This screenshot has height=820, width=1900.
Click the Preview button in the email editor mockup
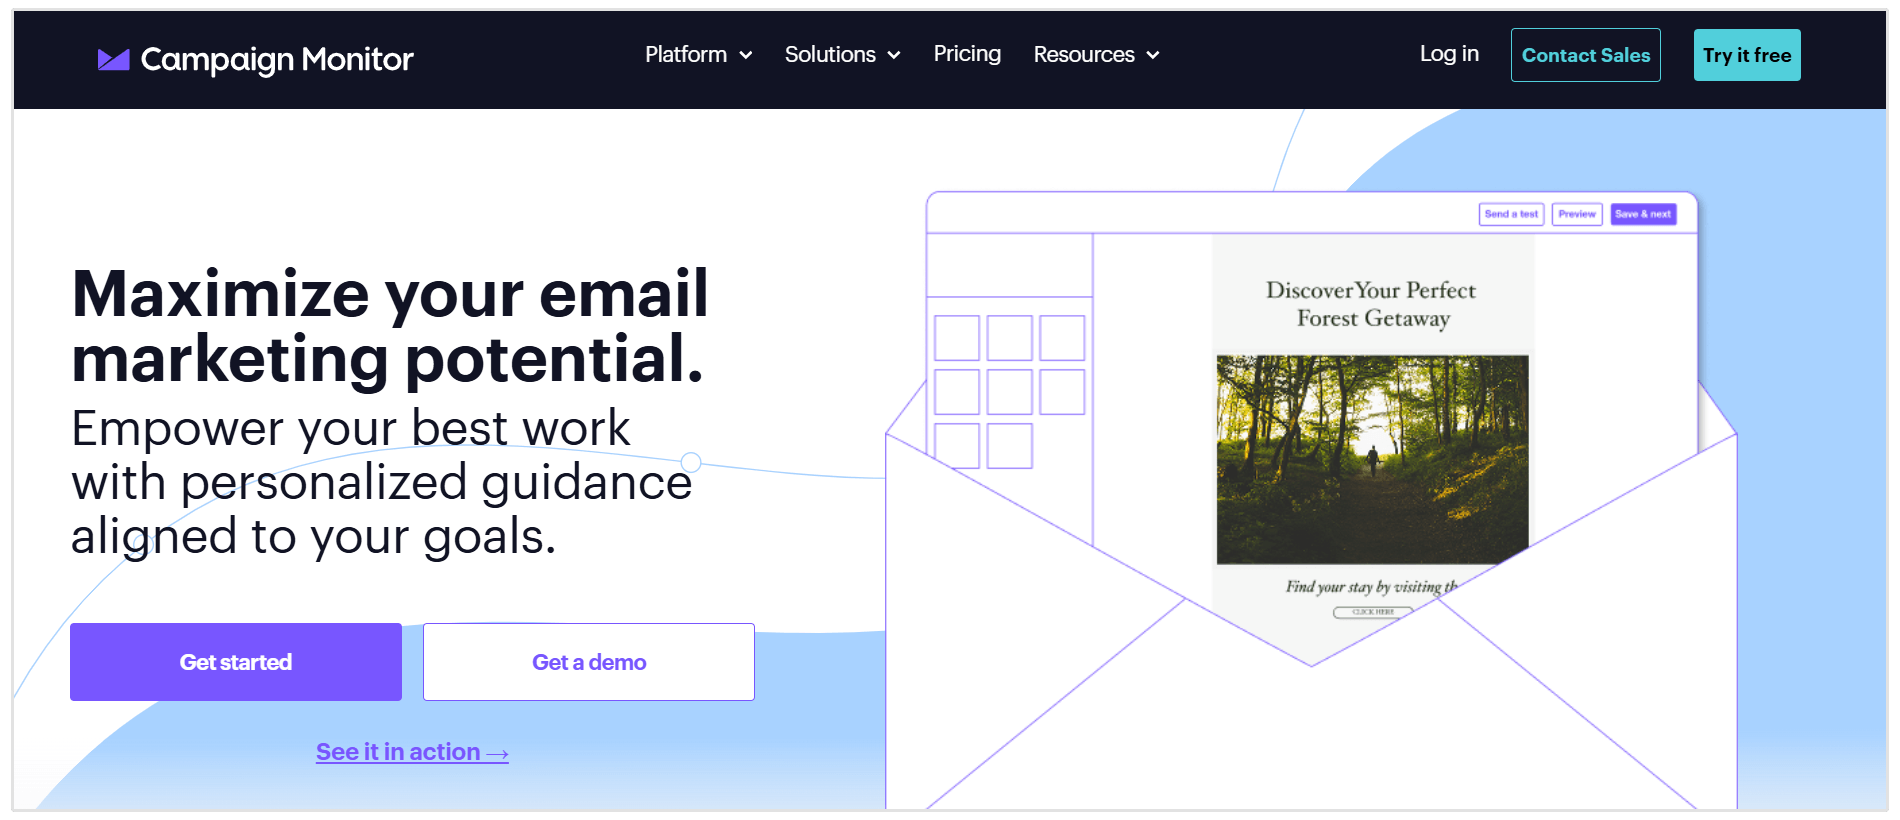point(1577,214)
